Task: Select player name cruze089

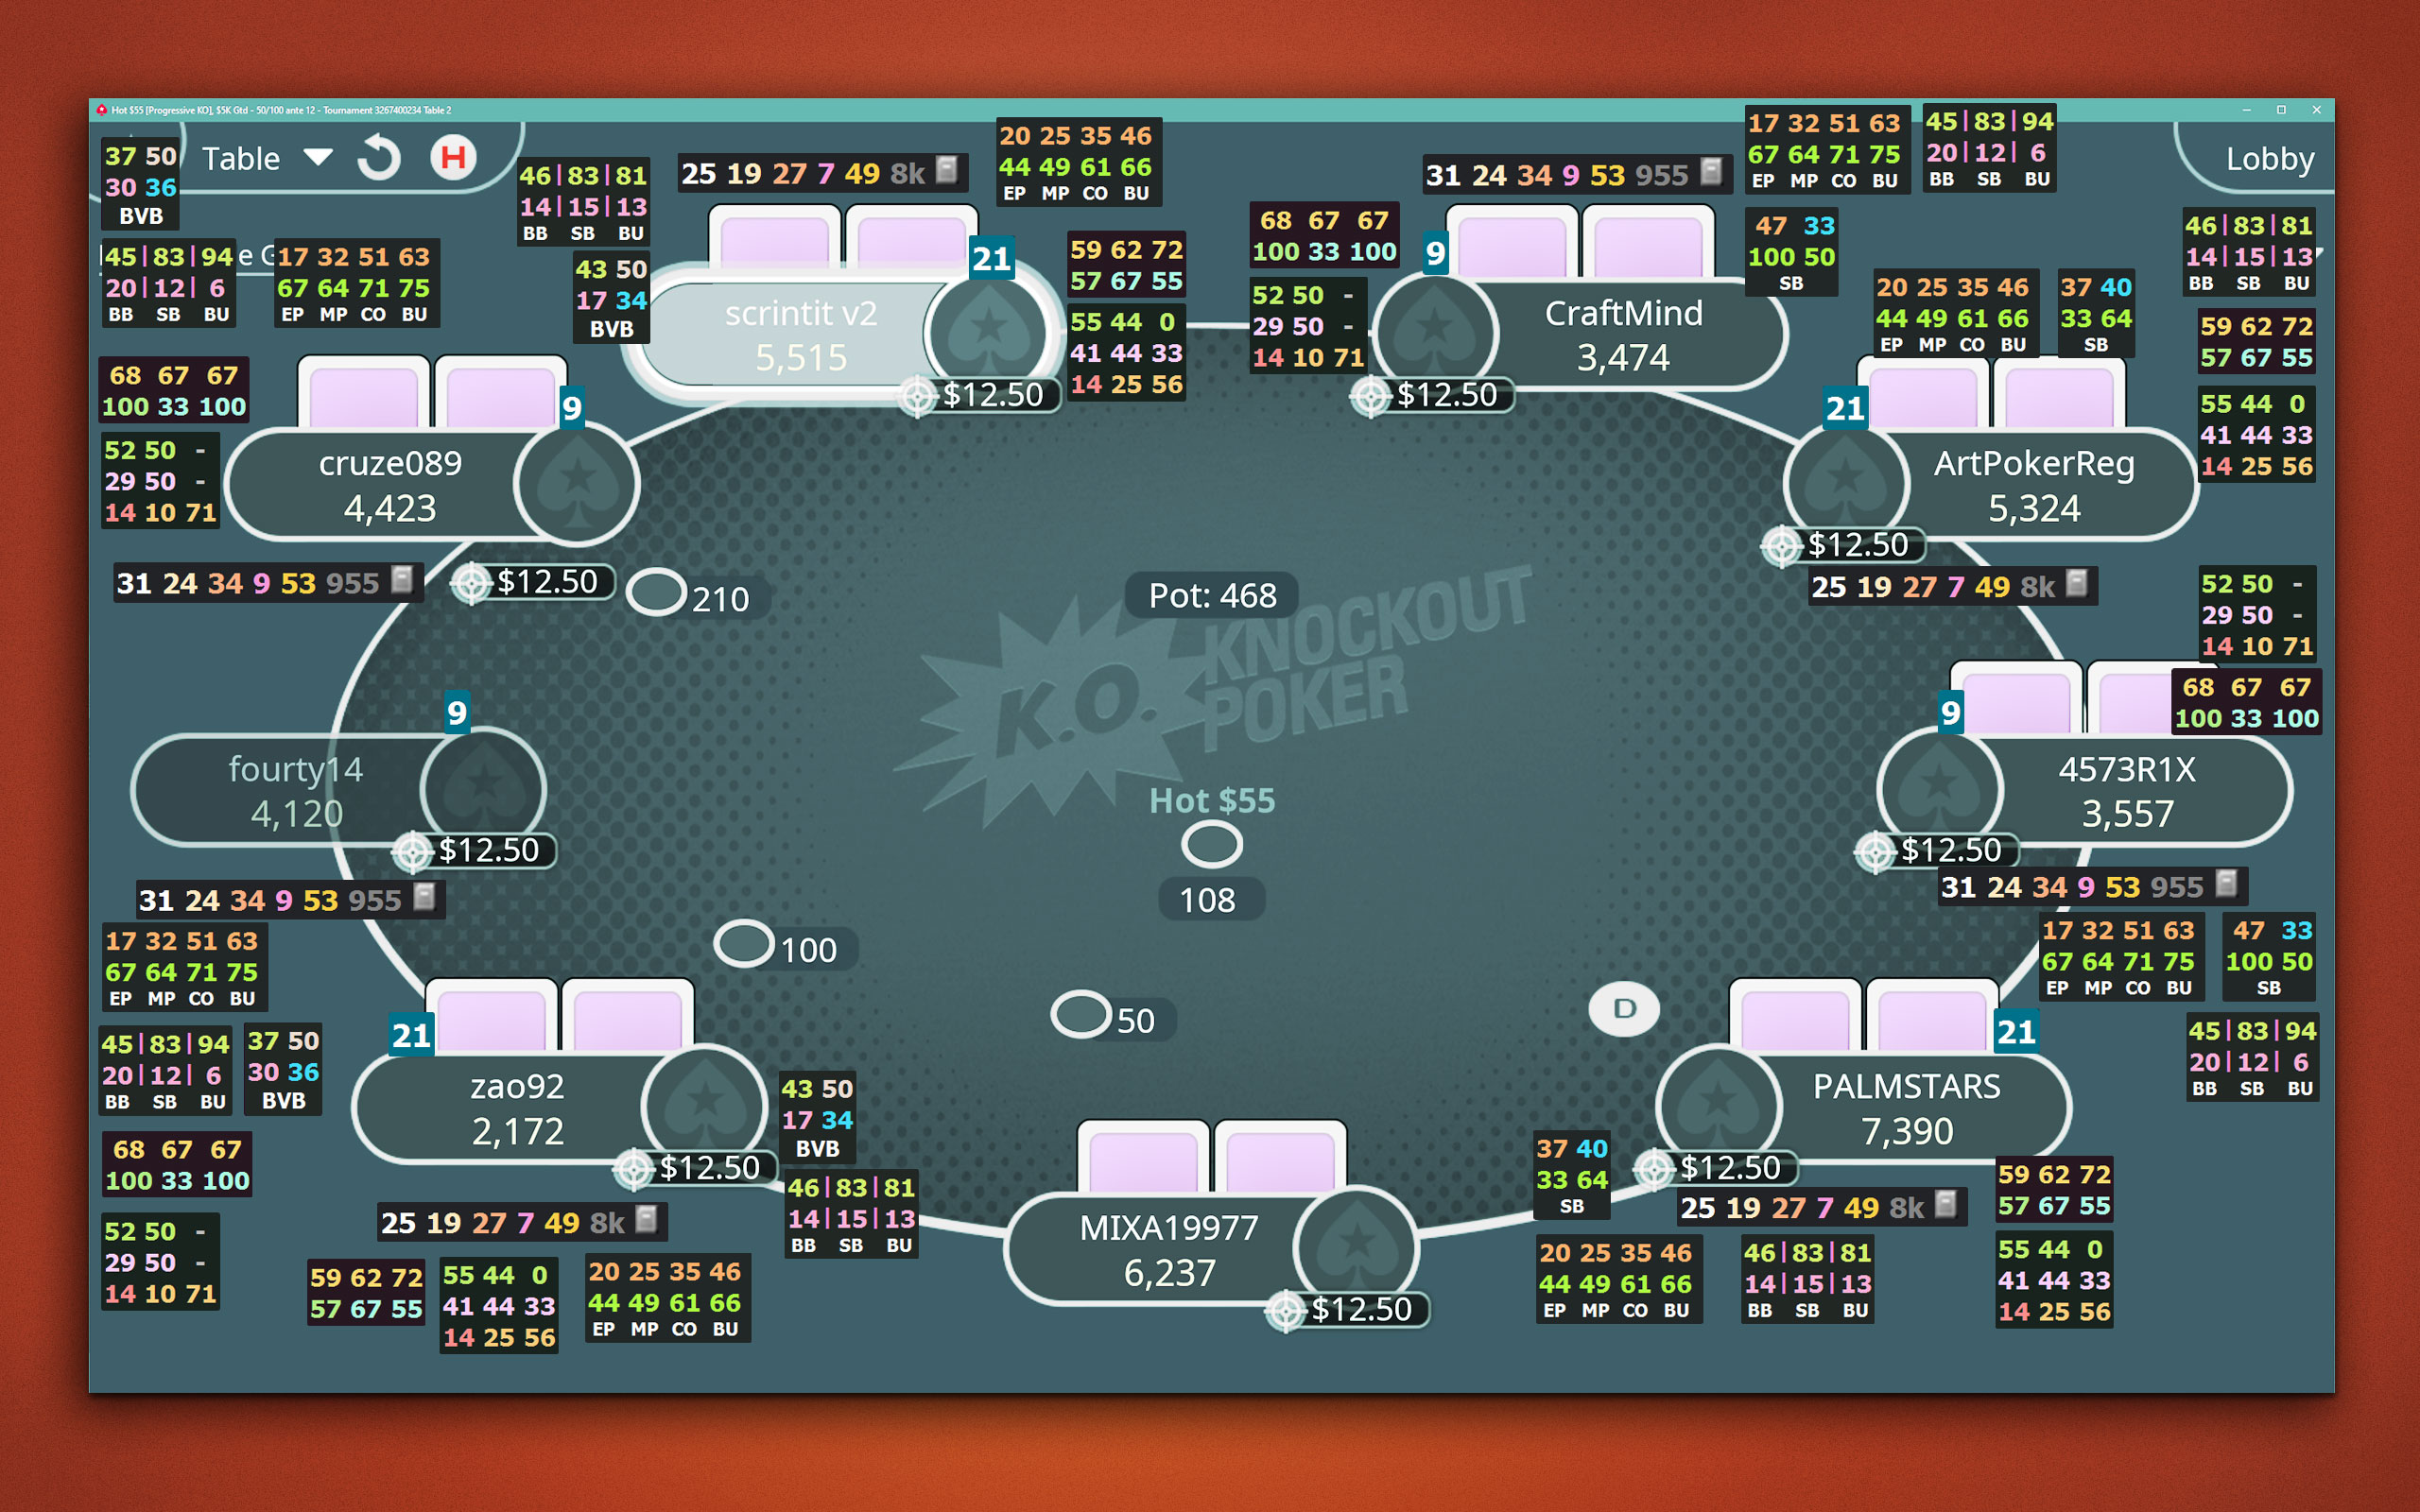Action: click(390, 464)
